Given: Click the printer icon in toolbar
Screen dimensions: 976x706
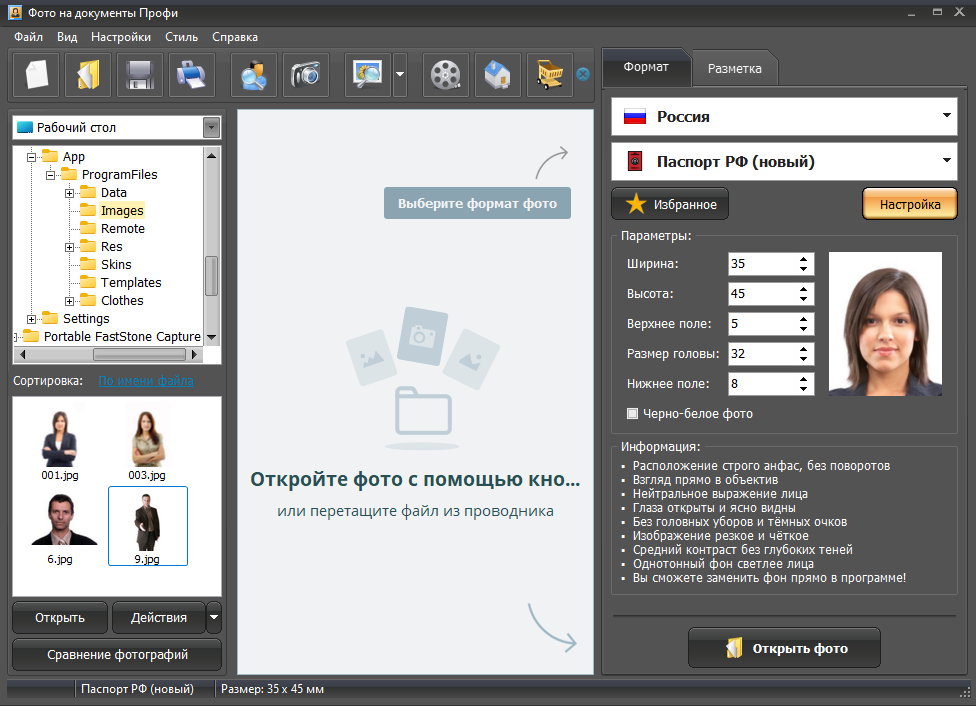Looking at the screenshot, I should 192,75.
